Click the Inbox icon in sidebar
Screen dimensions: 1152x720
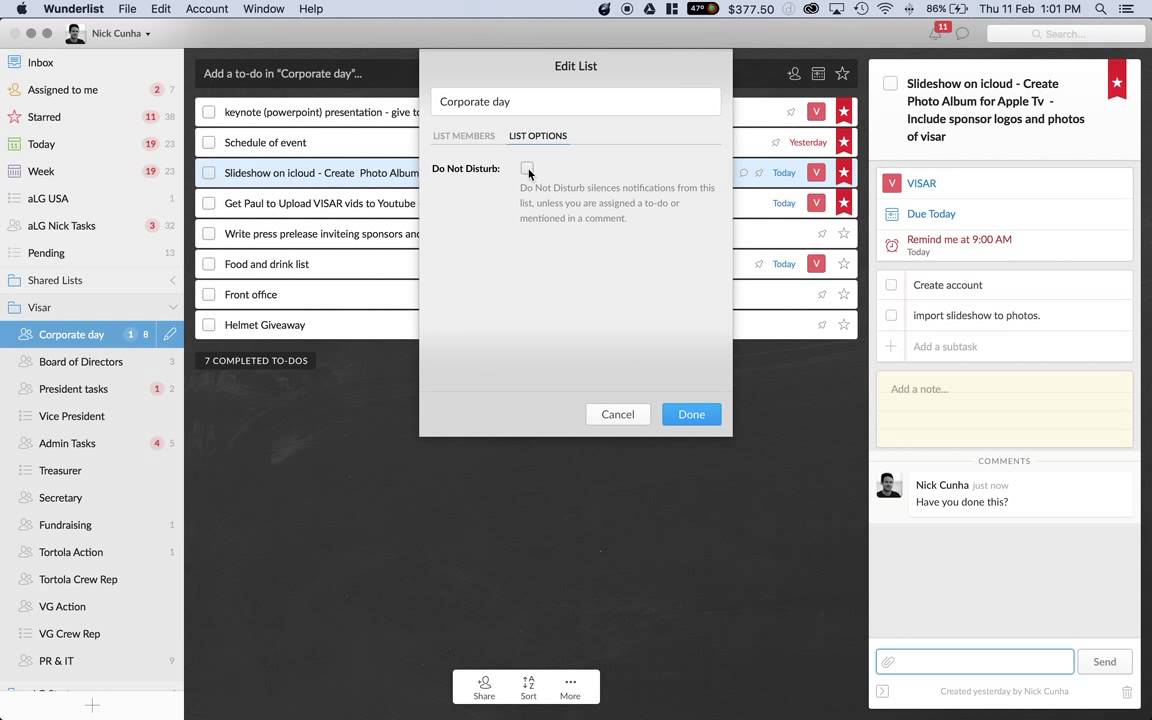[x=14, y=62]
